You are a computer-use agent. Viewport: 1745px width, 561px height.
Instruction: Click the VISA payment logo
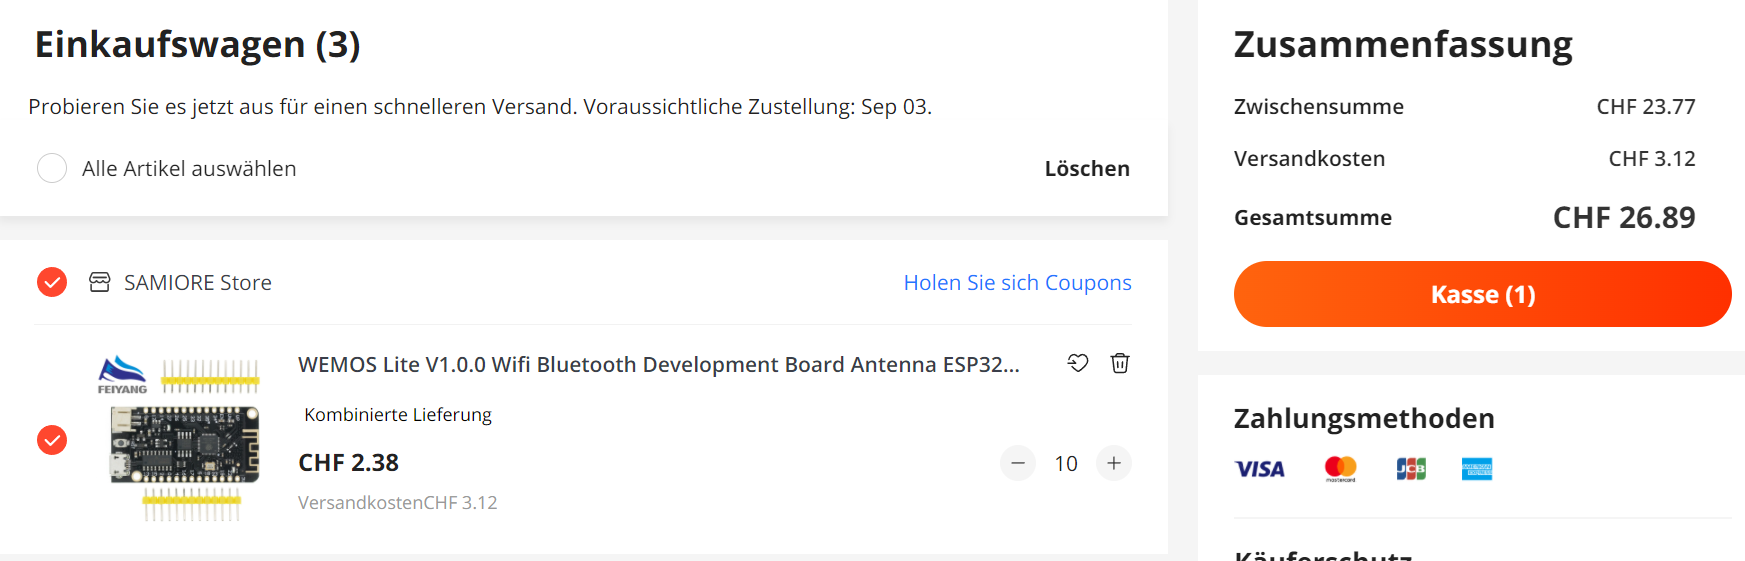[x=1260, y=469]
